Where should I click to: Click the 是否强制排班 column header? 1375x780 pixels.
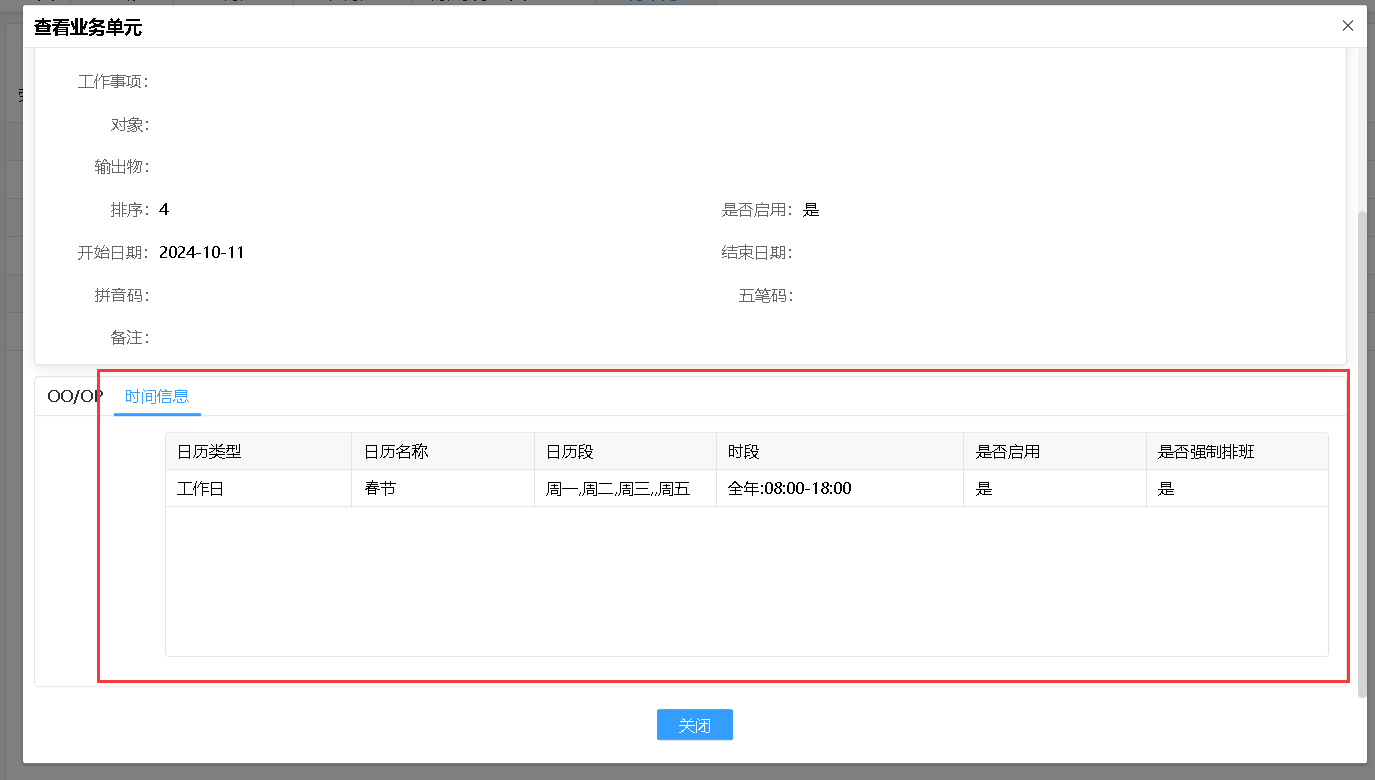coord(1199,451)
